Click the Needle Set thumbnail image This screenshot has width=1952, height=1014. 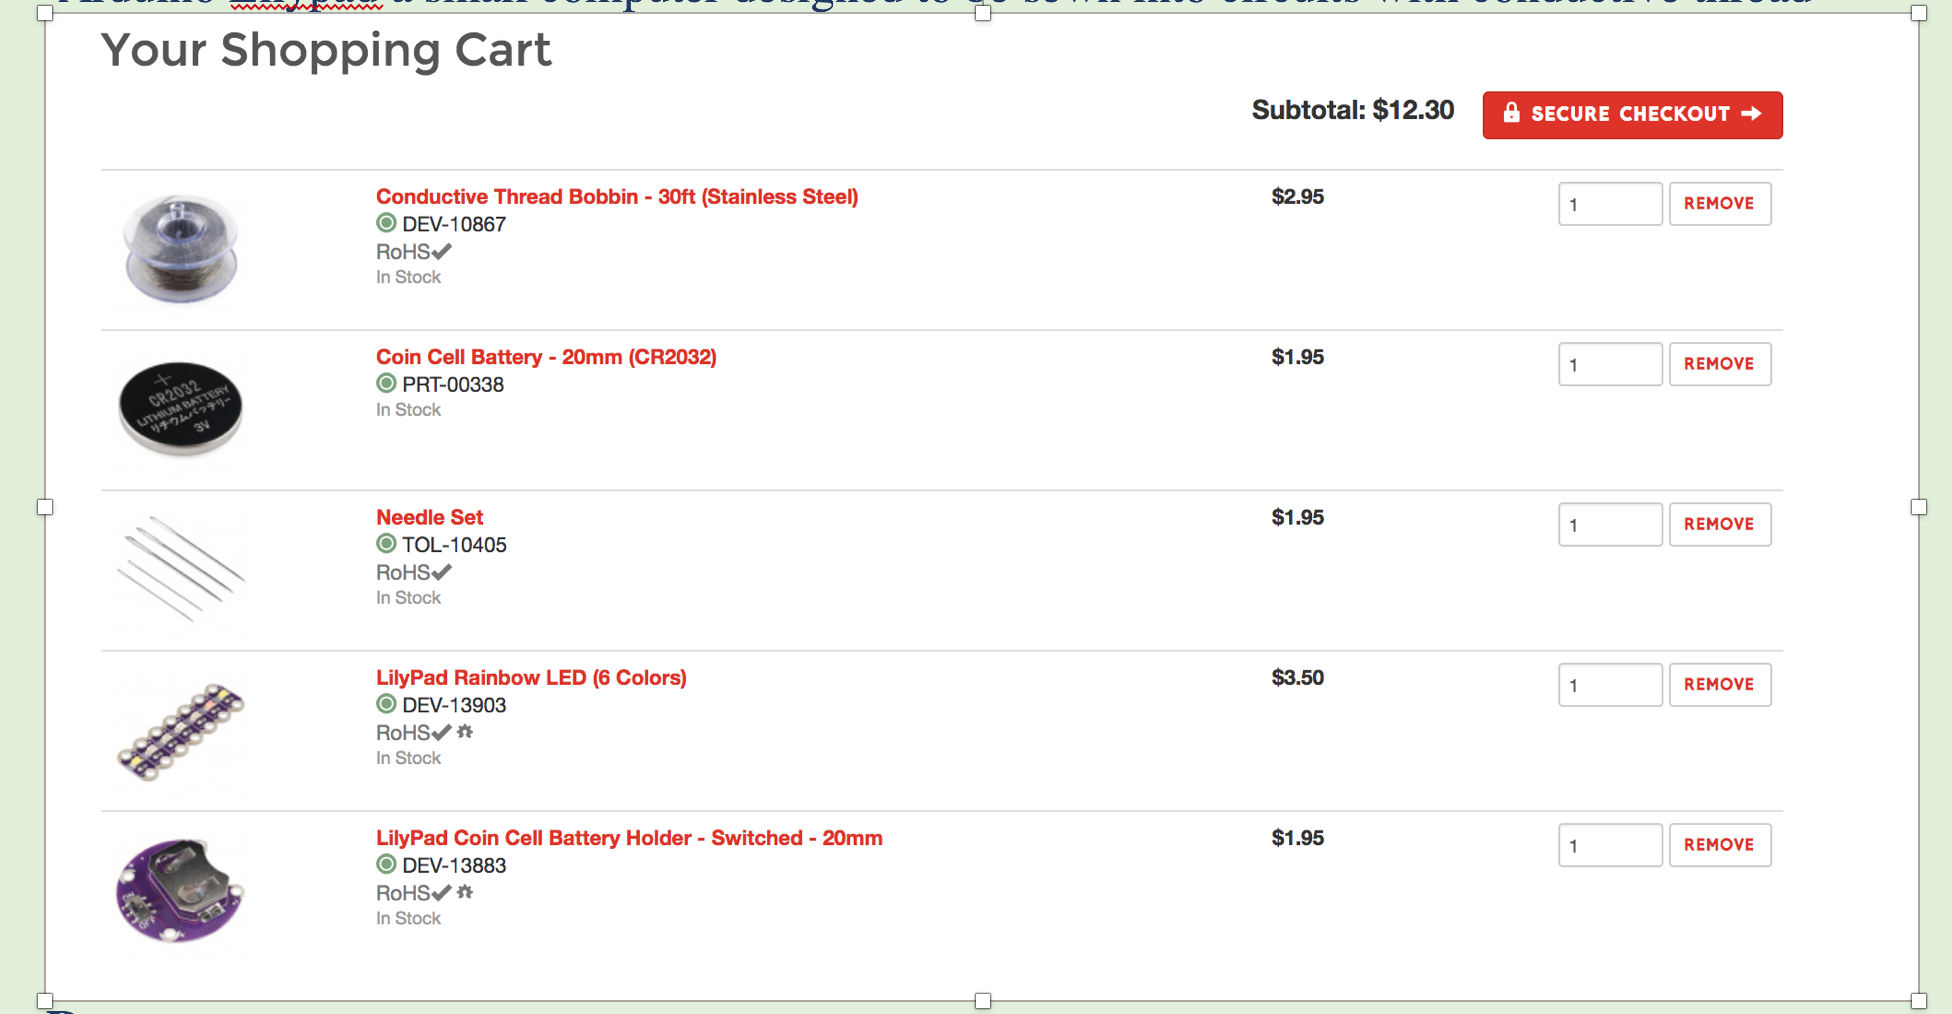click(x=181, y=568)
